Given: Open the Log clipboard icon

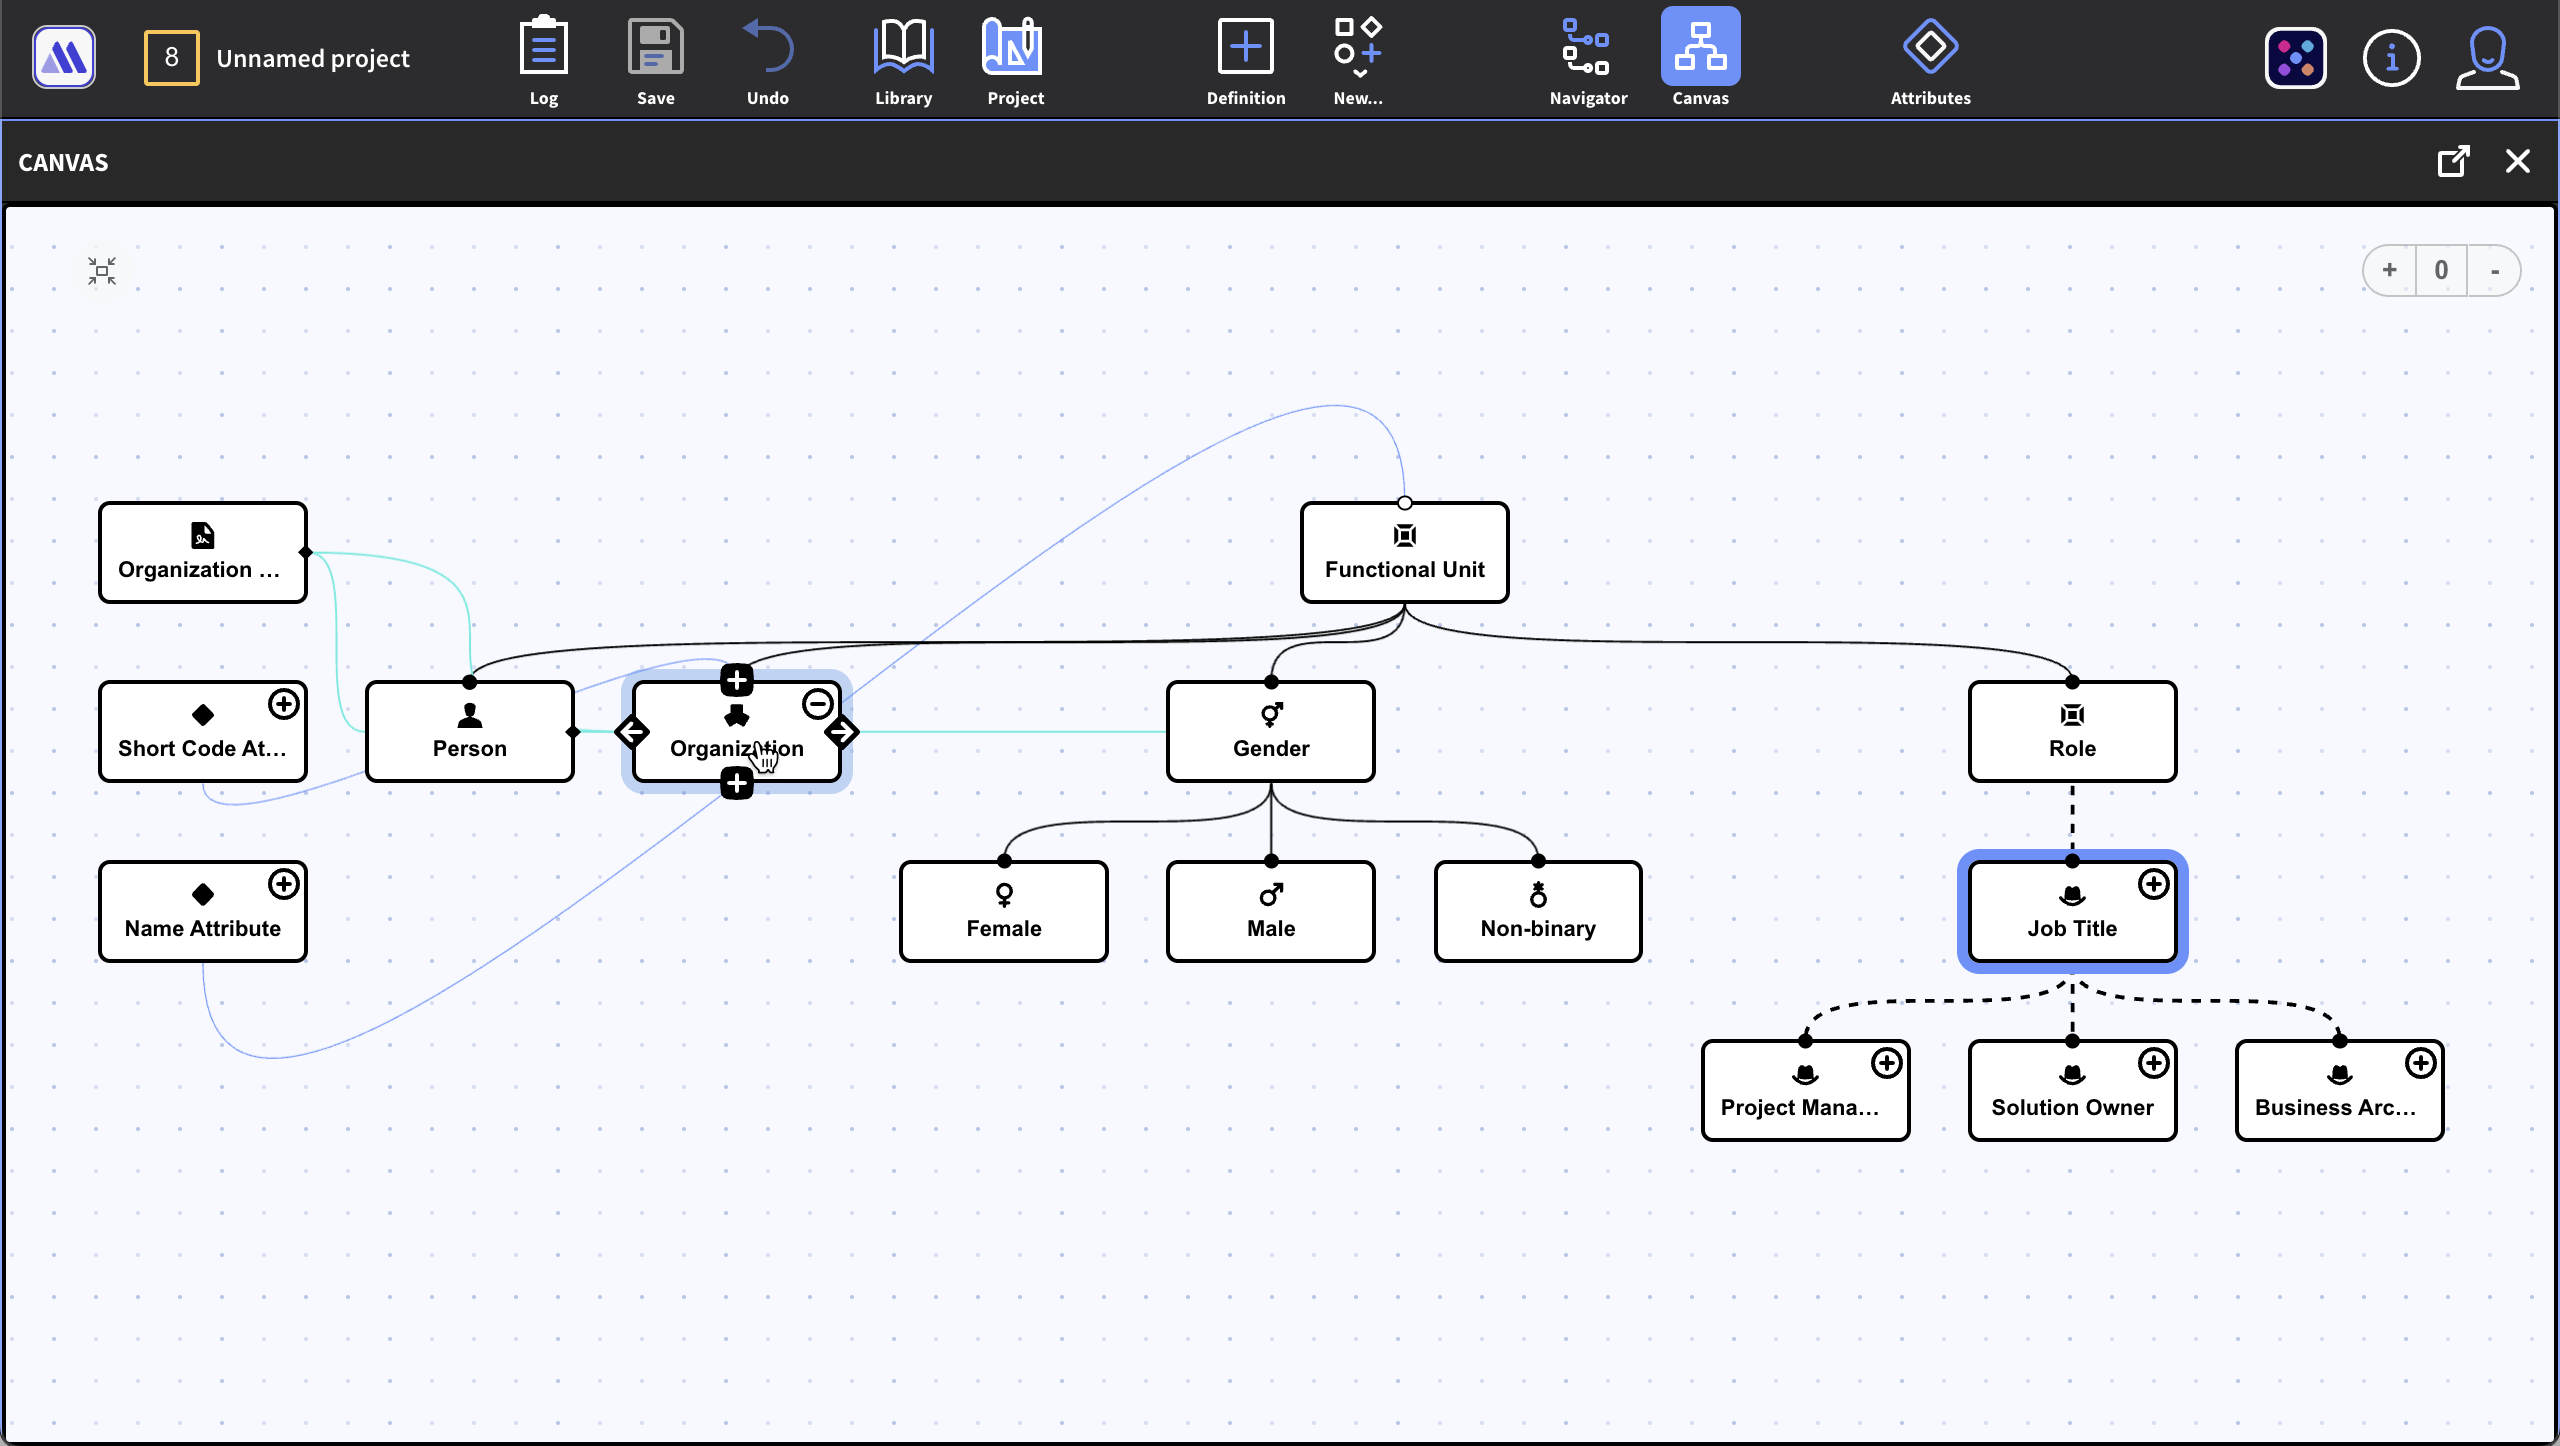Looking at the screenshot, I should tap(543, 48).
